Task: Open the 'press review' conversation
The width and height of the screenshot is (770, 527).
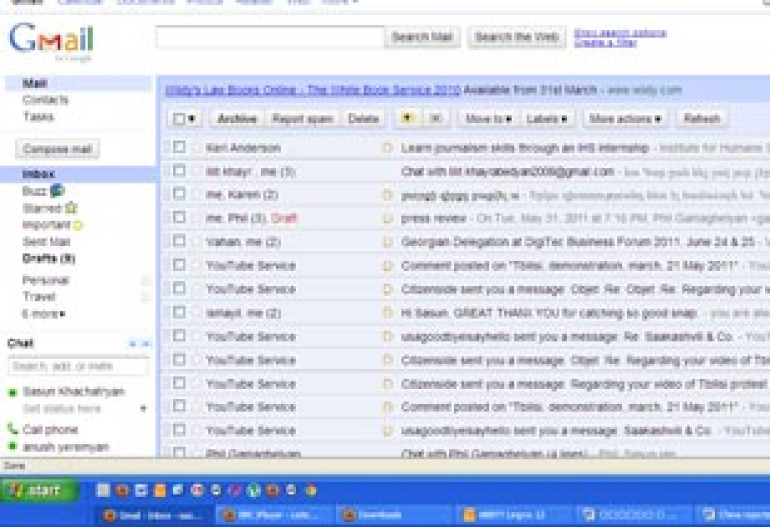Action: (x=433, y=218)
